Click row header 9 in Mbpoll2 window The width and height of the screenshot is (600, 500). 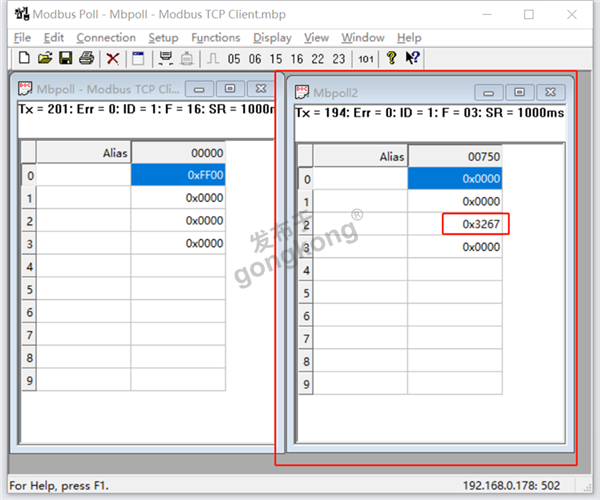pos(306,384)
